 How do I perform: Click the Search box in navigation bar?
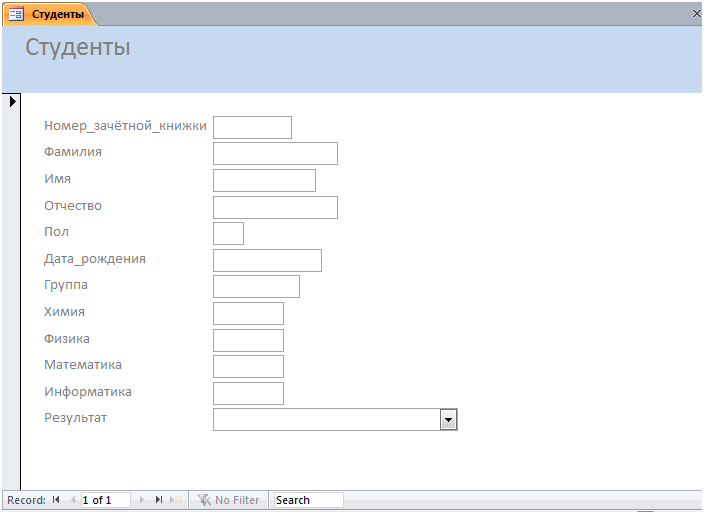pos(308,500)
